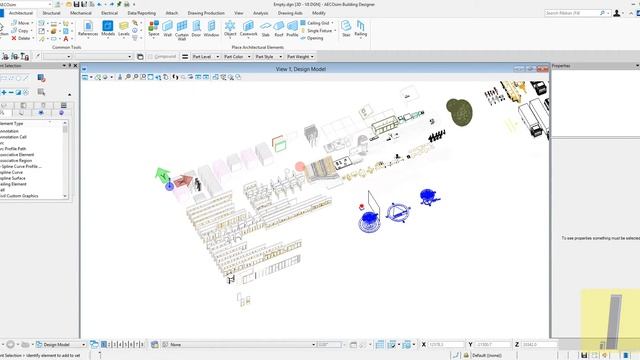This screenshot has width=640, height=360.
Task: Click the Levels icon
Action: (x=124, y=29)
